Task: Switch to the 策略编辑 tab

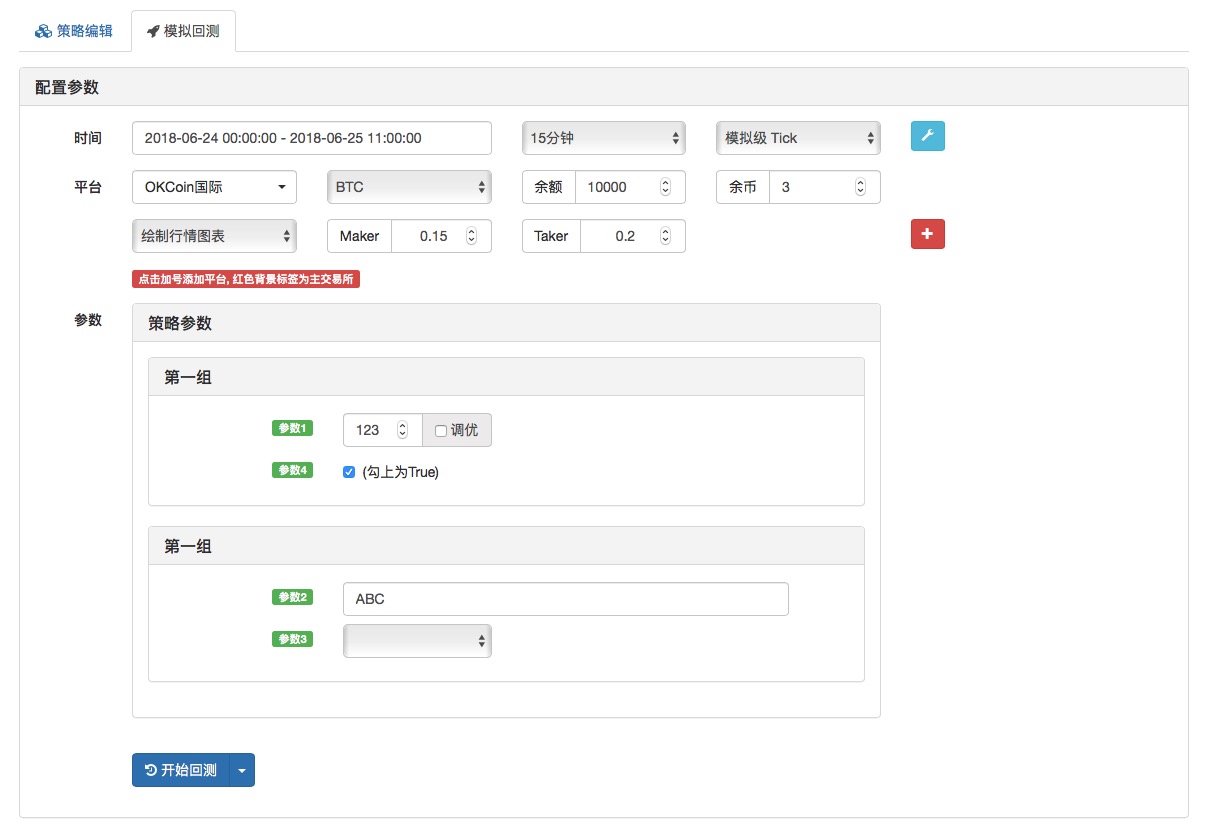Action: coord(75,31)
